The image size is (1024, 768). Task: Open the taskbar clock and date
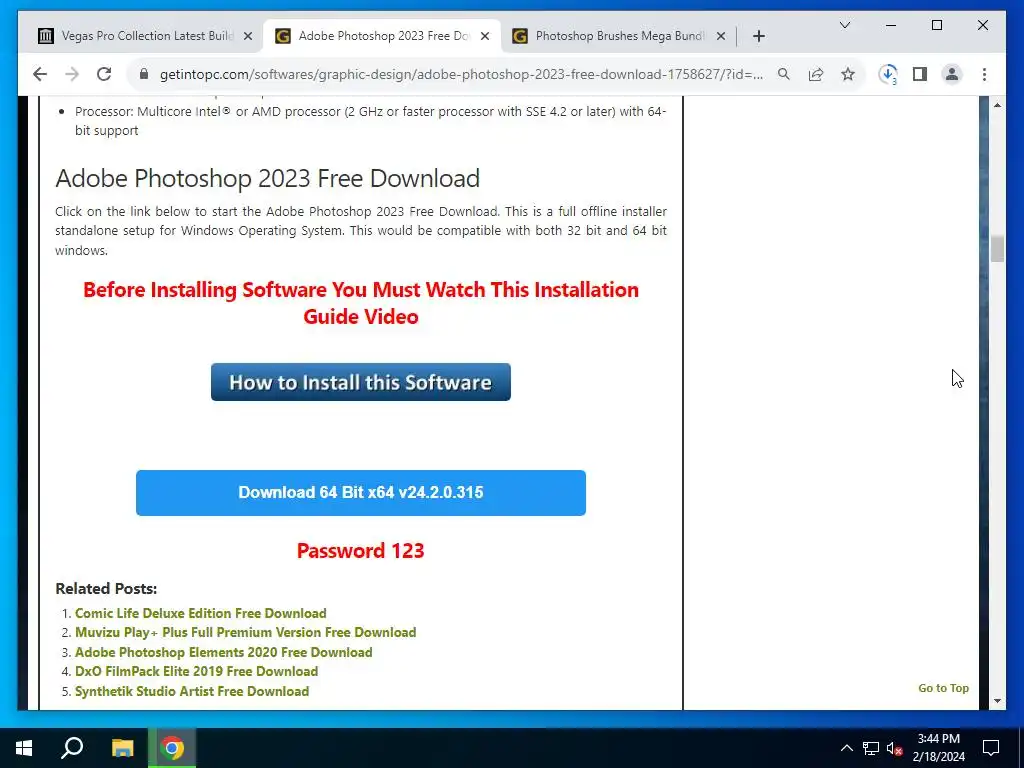(x=938, y=748)
